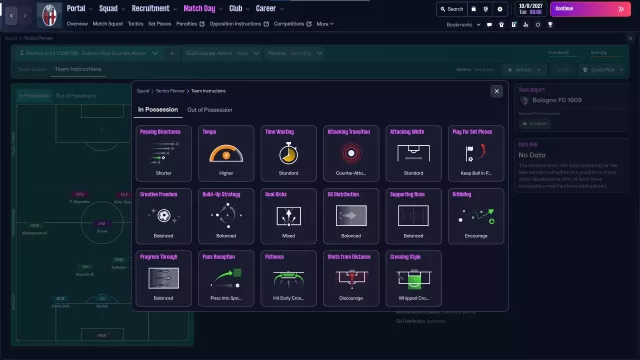Click the Search field

[x=452, y=9]
